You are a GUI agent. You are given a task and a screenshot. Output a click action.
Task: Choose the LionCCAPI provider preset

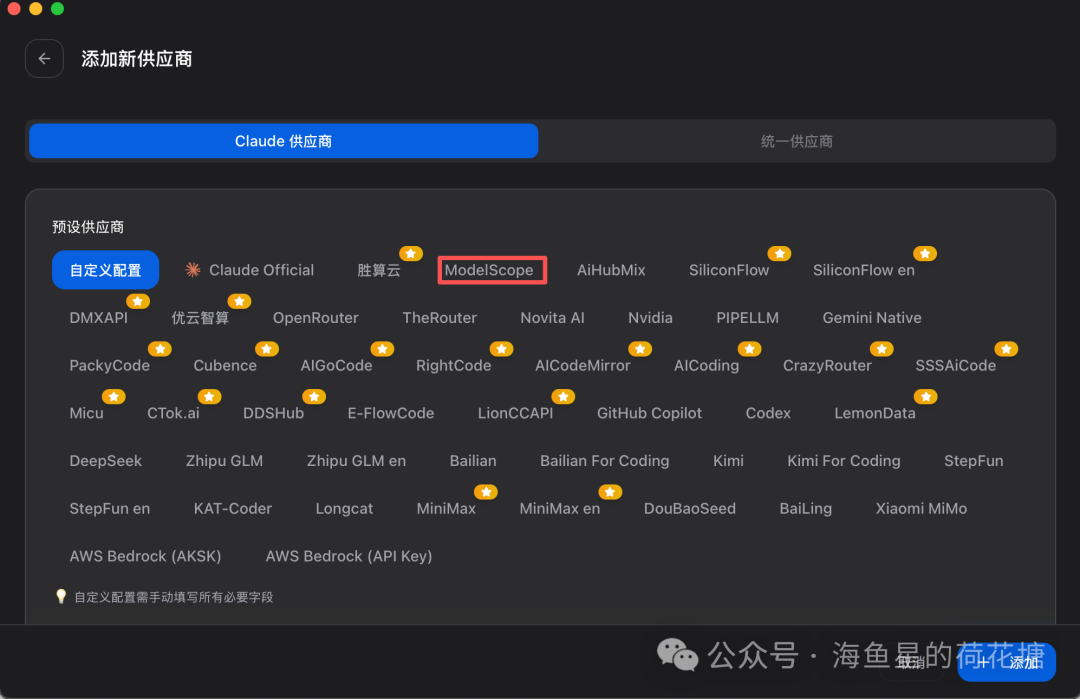pos(515,413)
